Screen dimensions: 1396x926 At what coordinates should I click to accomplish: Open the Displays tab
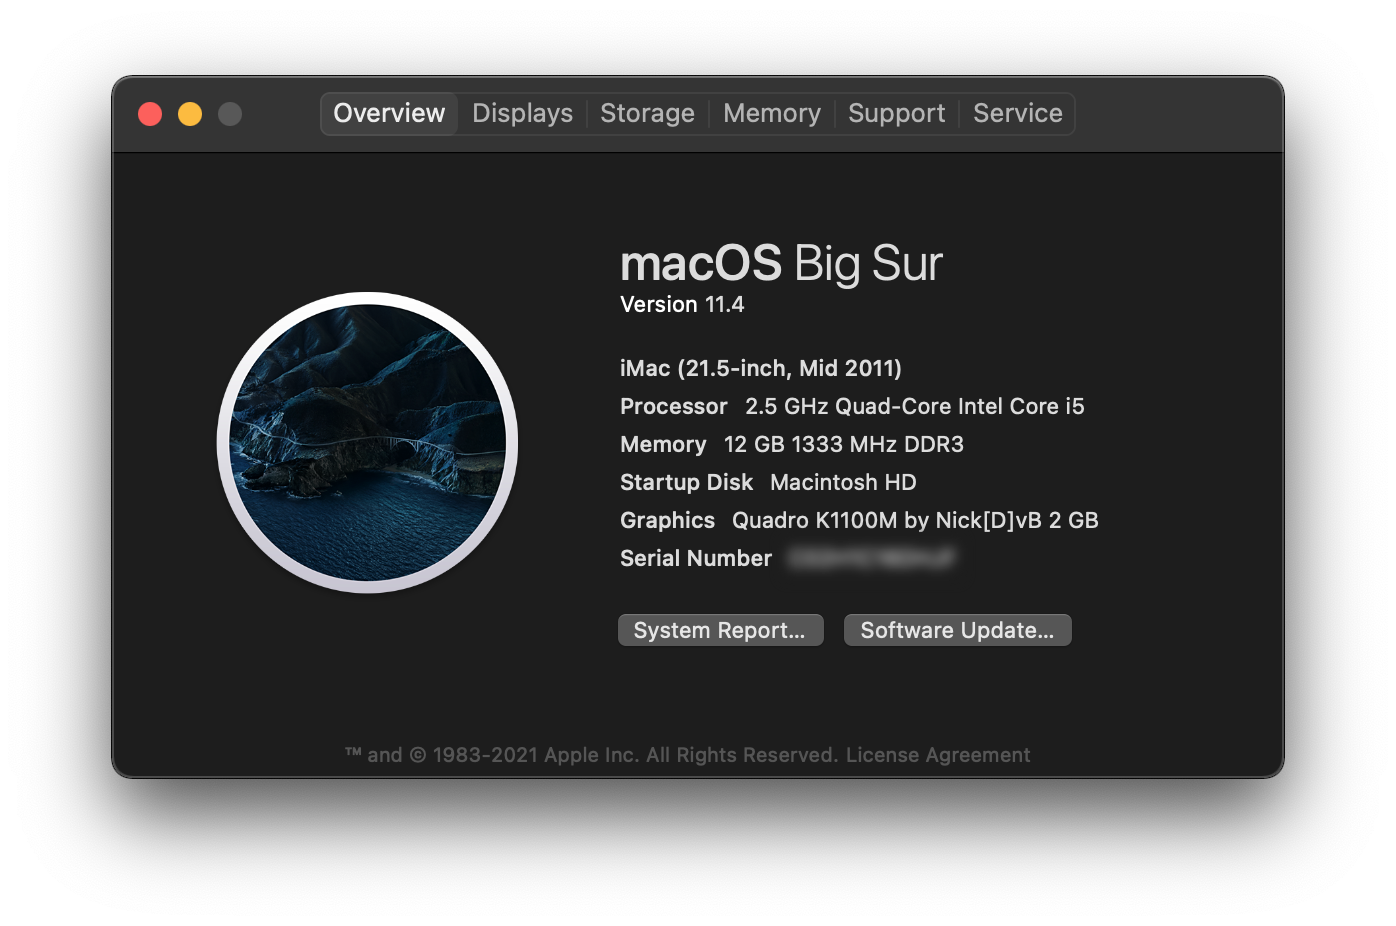click(x=522, y=113)
